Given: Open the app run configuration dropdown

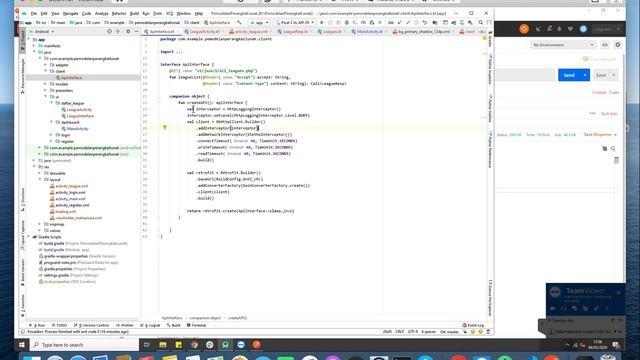Looking at the screenshot, I should click(259, 23).
